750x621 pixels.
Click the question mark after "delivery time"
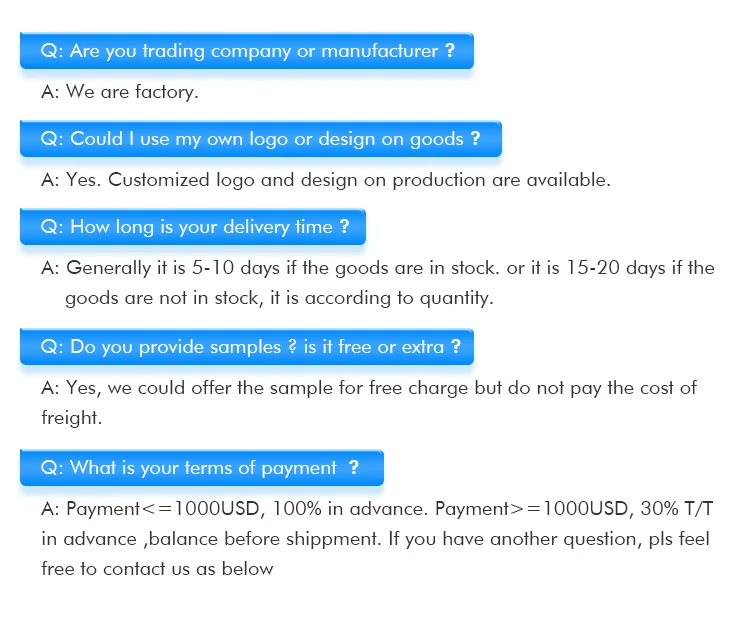click(x=344, y=227)
